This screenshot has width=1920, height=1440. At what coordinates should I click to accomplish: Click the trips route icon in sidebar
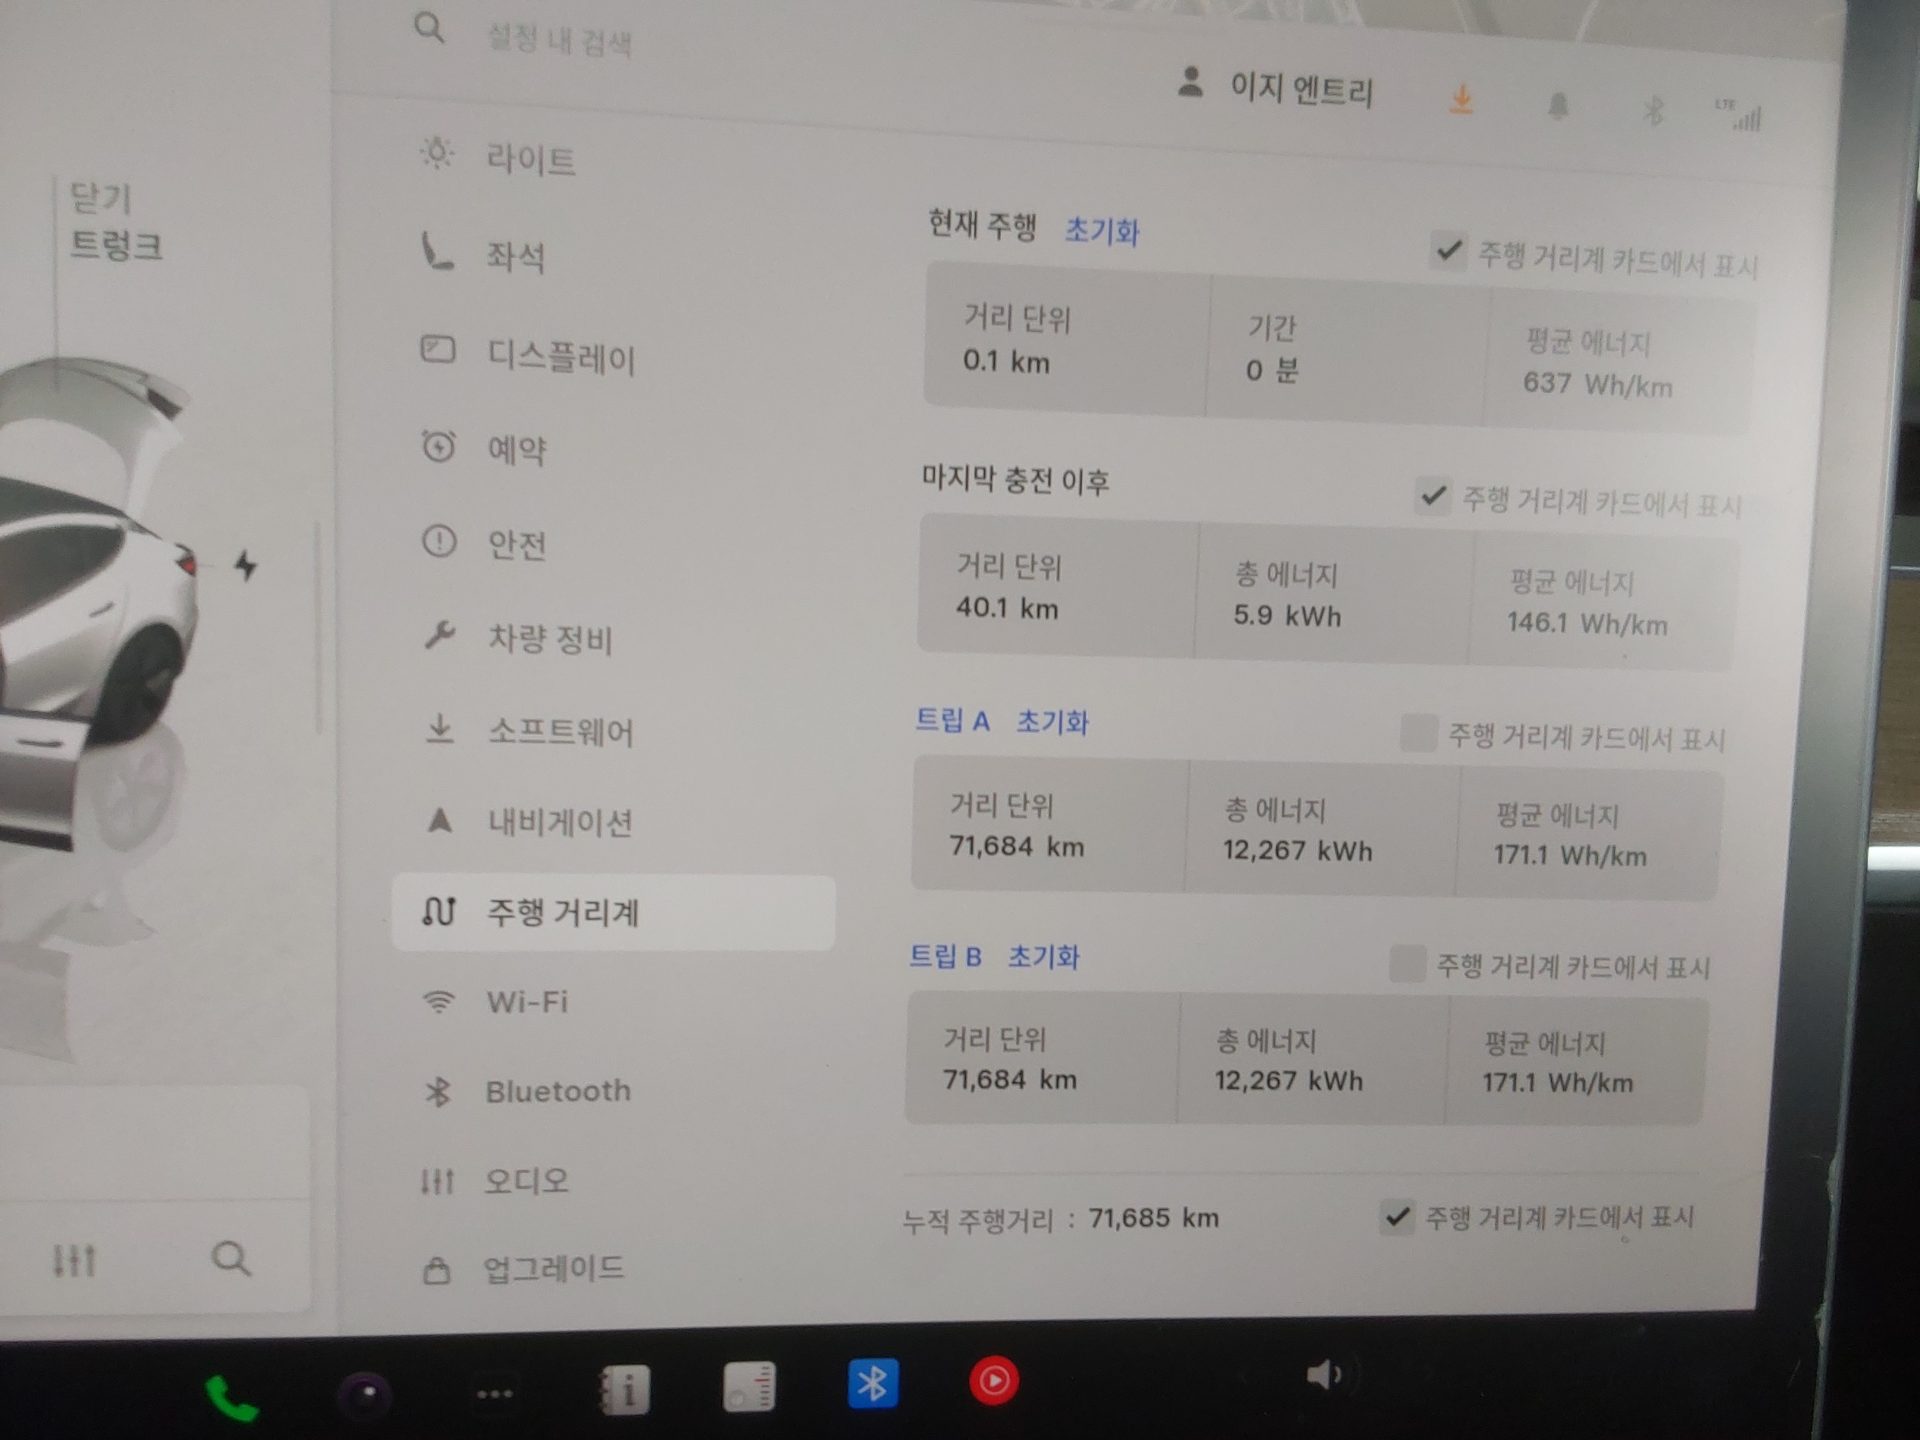point(438,911)
